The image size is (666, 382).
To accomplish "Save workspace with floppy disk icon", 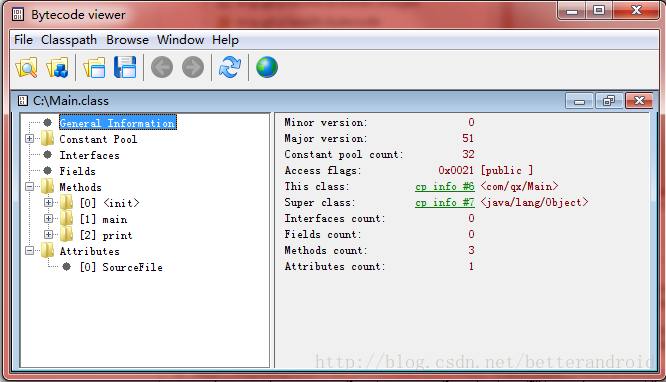I will [125, 68].
